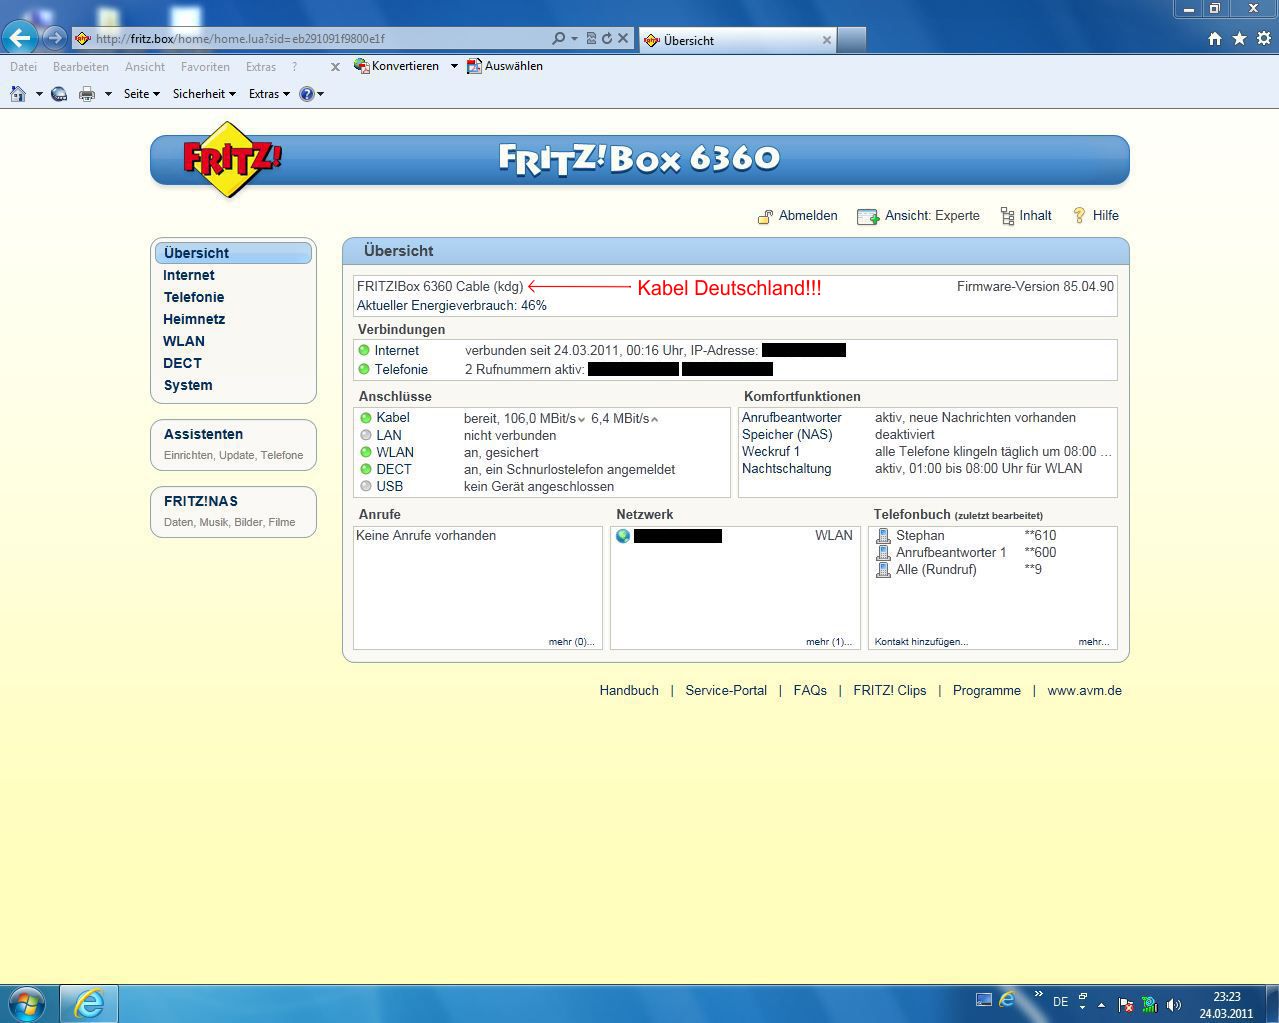Open the address bar search dropdown arrow
This screenshot has height=1023, width=1279.
click(574, 38)
